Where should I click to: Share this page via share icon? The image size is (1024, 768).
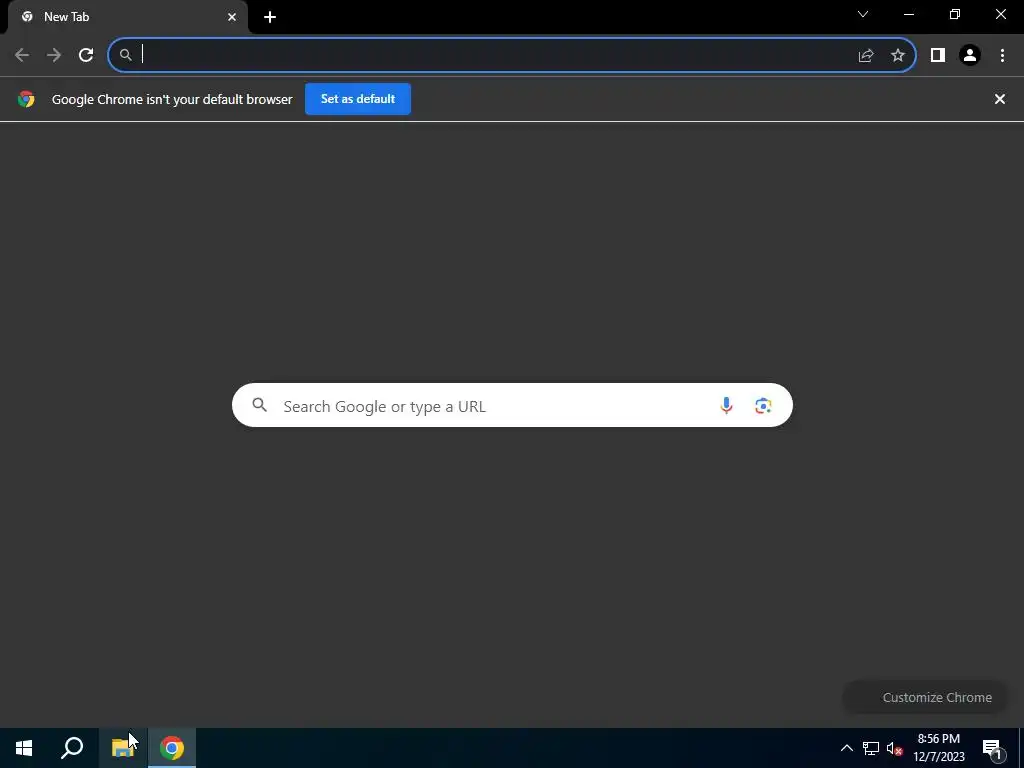pos(866,55)
